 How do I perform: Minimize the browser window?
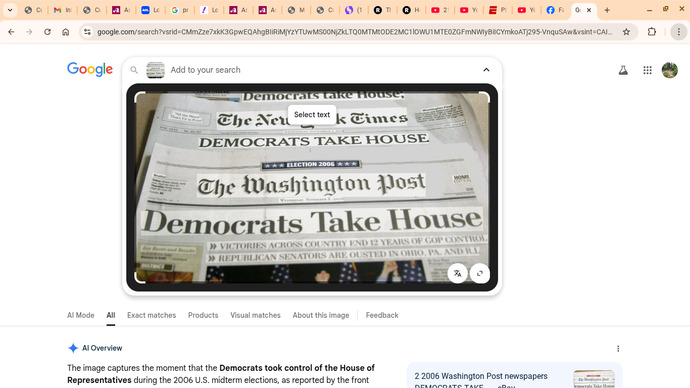click(650, 10)
